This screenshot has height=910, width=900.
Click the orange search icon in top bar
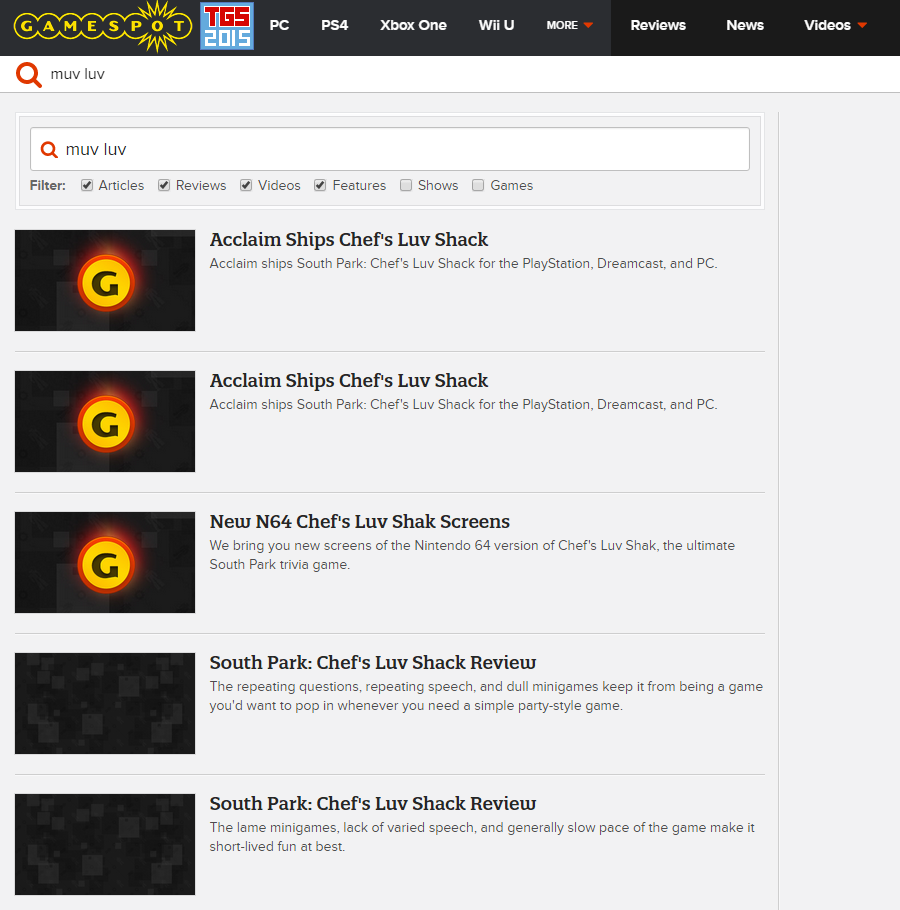pos(29,75)
